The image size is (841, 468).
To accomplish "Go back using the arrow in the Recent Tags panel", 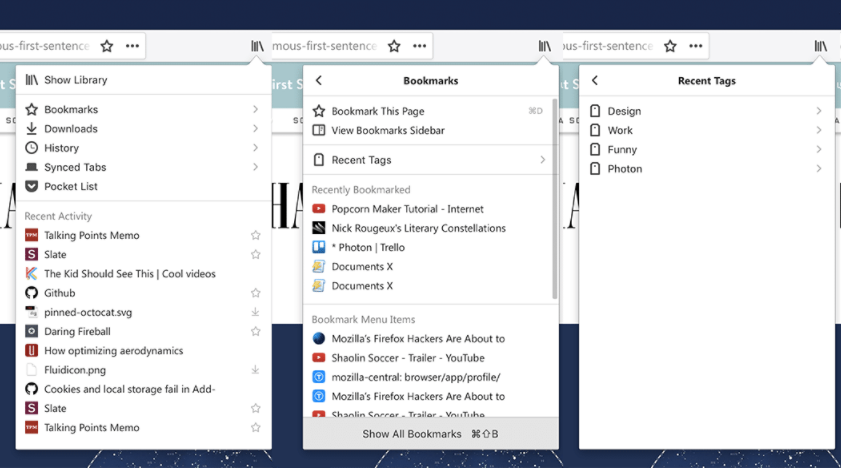I will [x=595, y=80].
